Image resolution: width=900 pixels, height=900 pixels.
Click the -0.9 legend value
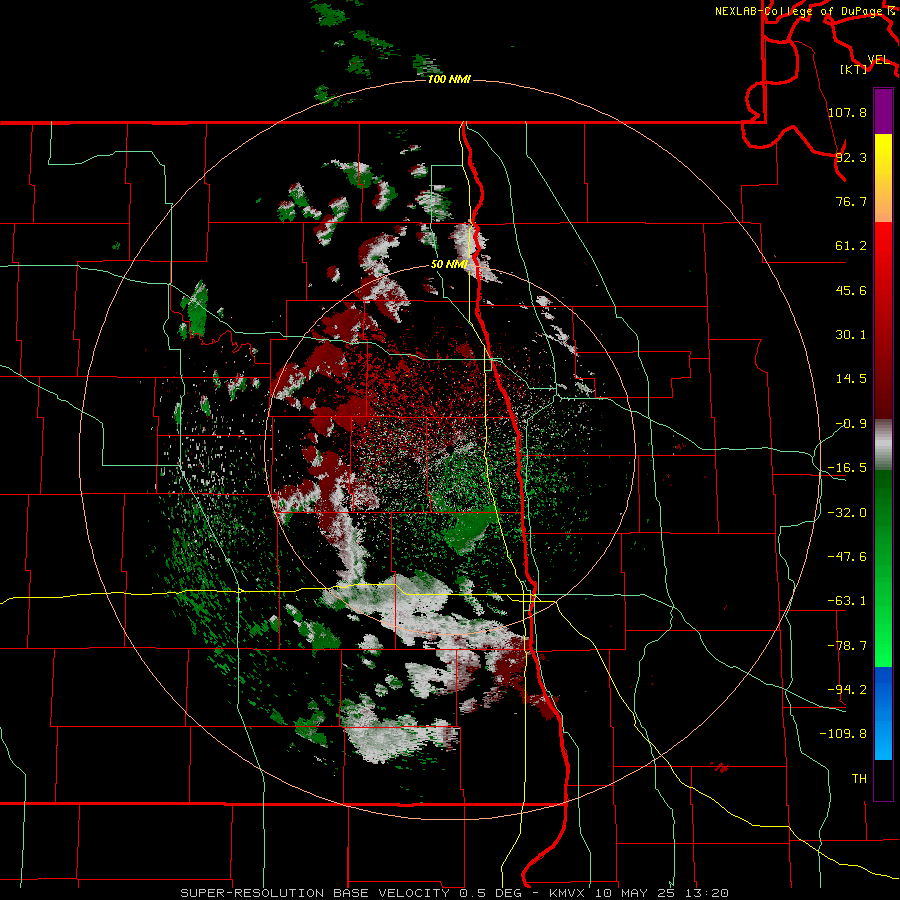pos(851,424)
